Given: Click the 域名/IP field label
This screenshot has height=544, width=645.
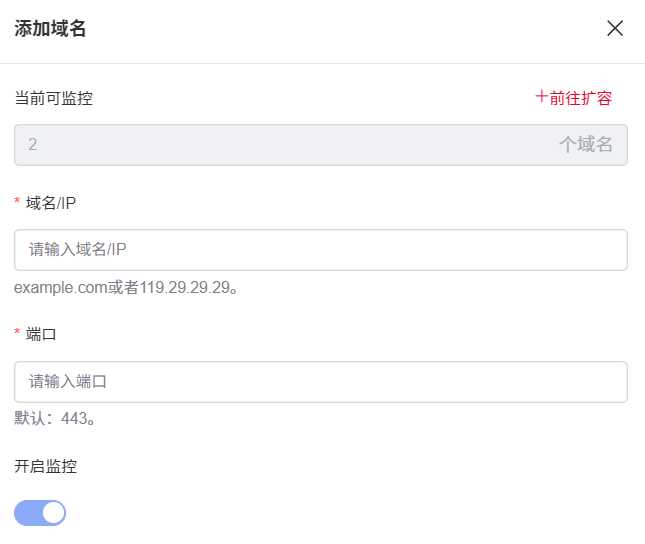Looking at the screenshot, I should click(x=51, y=203).
